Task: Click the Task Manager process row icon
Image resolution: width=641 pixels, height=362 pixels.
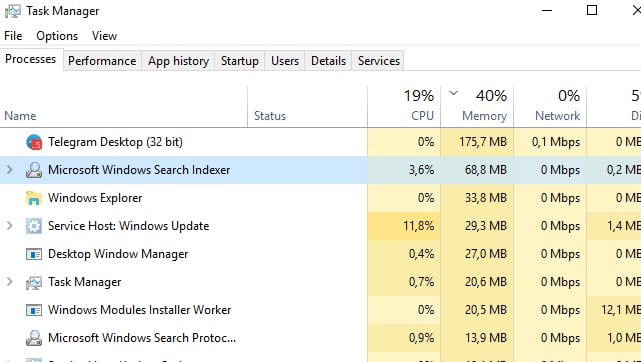Action: [34, 282]
